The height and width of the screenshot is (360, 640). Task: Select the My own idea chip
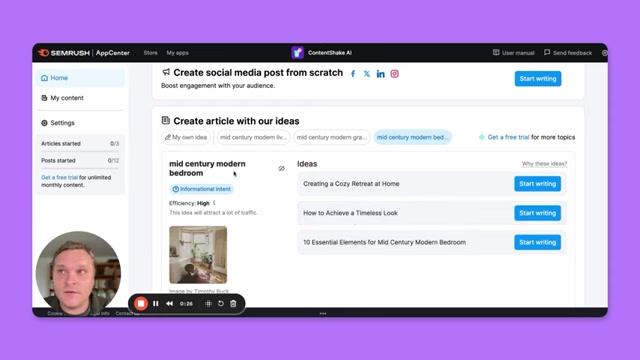pyautogui.click(x=186, y=137)
